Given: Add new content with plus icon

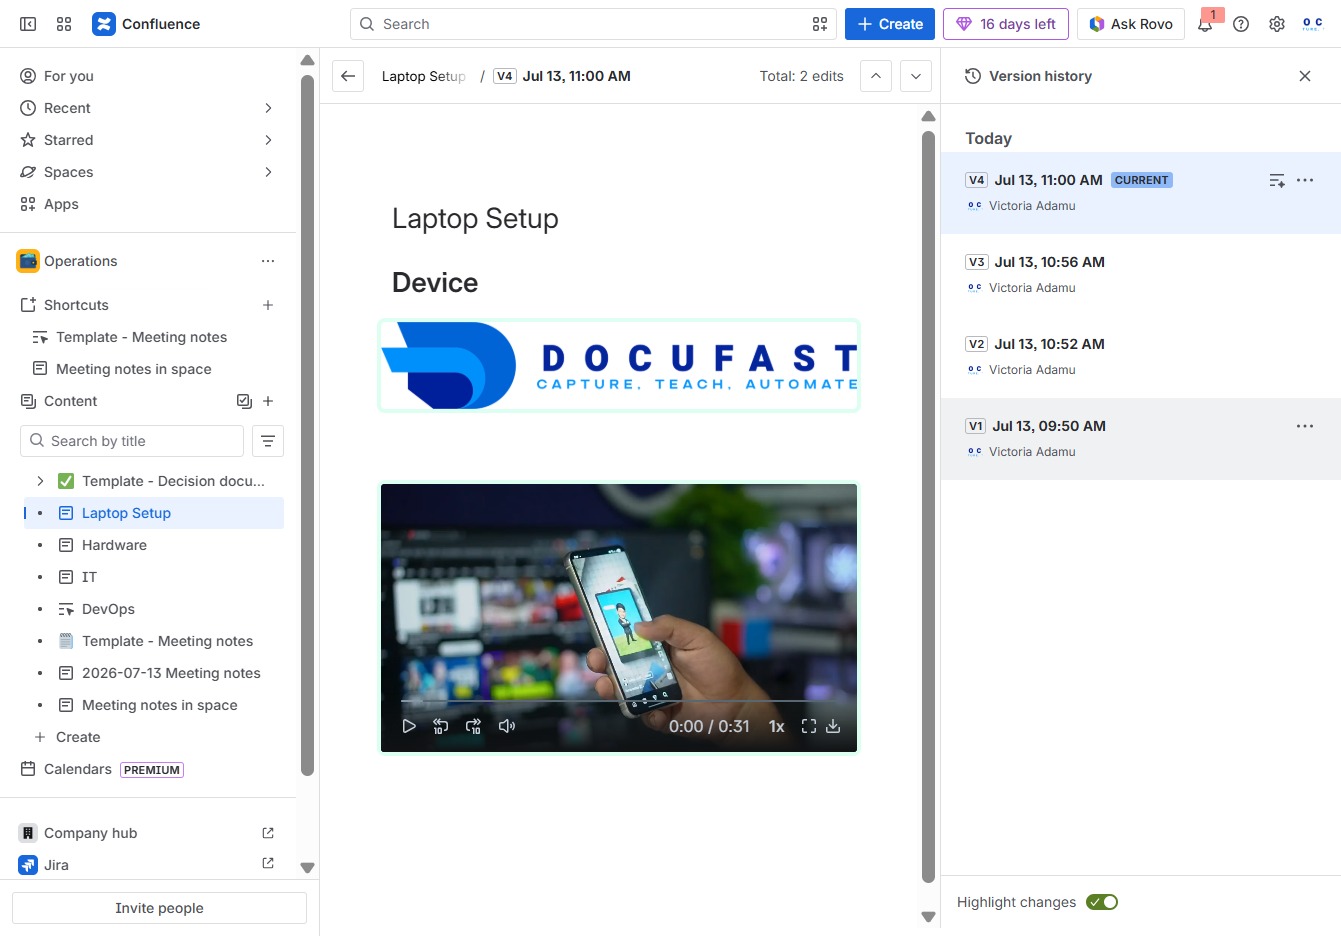Looking at the screenshot, I should point(268,401).
